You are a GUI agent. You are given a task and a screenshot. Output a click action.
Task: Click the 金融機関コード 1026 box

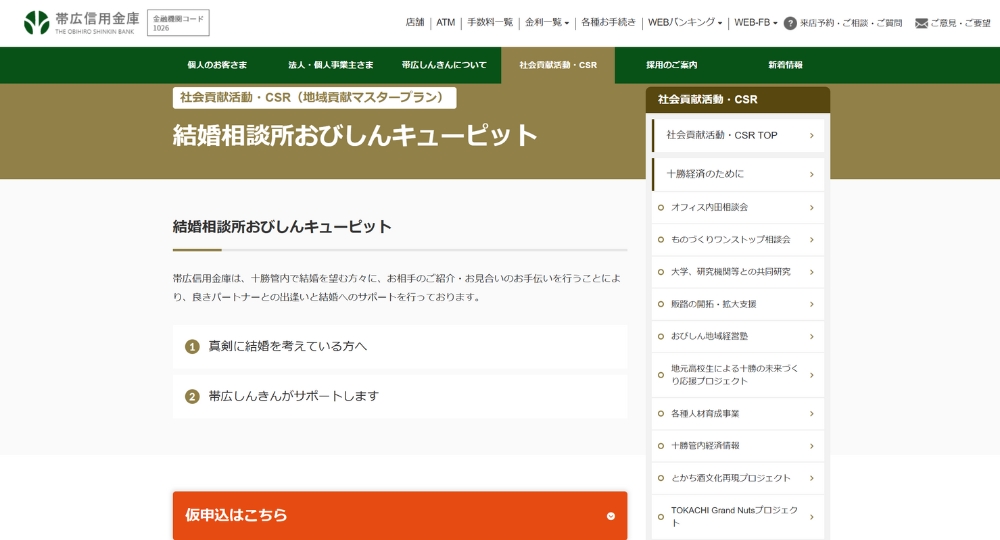pyautogui.click(x=178, y=23)
